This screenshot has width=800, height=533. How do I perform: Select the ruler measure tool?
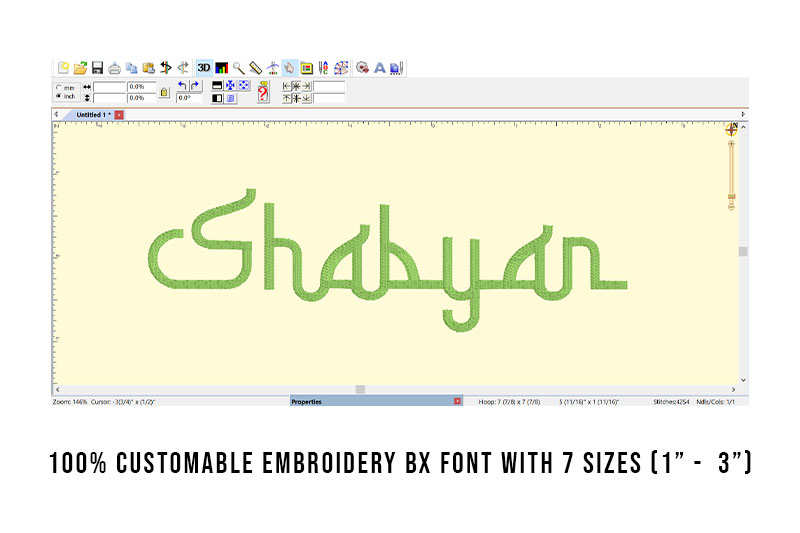click(255, 68)
